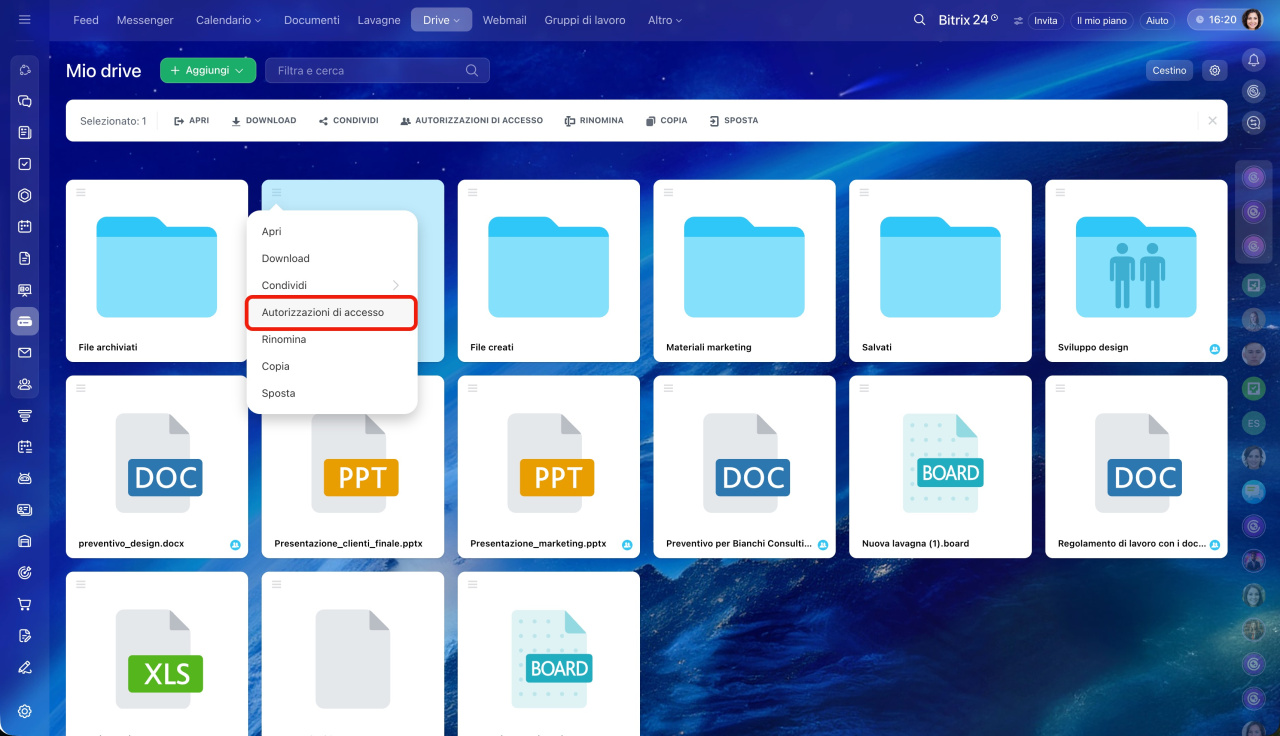Click Rinomina in the selection toolbar
Image resolution: width=1280 pixels, height=736 pixels.
[594, 120]
